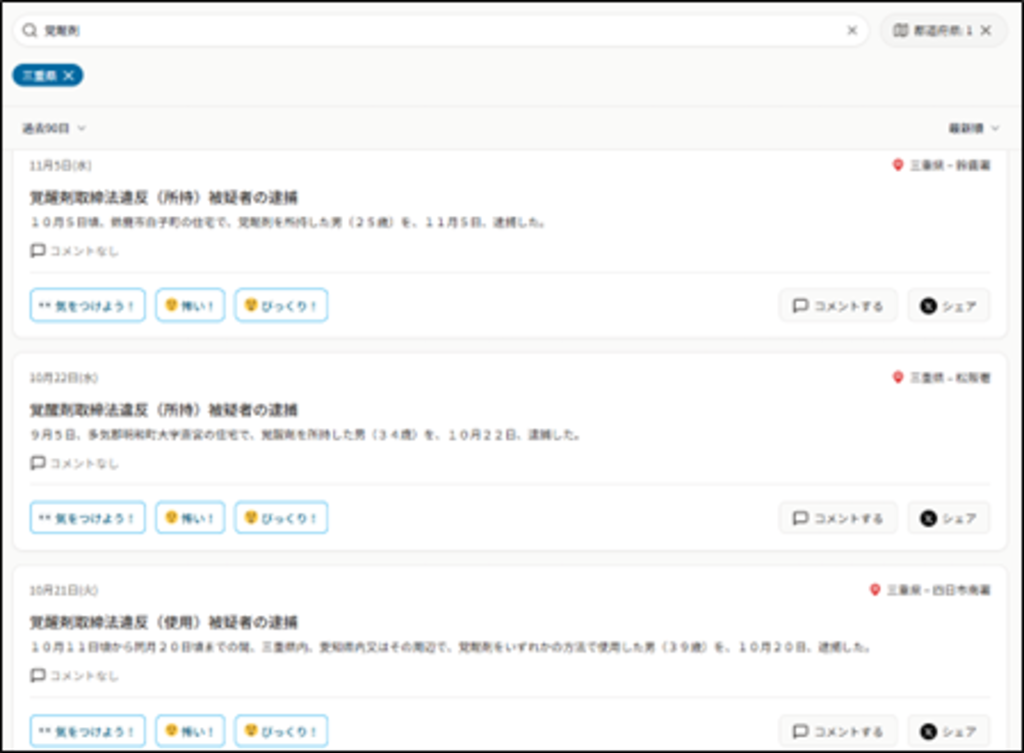Open the 都道府県 prefecture selector
The image size is (1024, 753).
tap(931, 31)
